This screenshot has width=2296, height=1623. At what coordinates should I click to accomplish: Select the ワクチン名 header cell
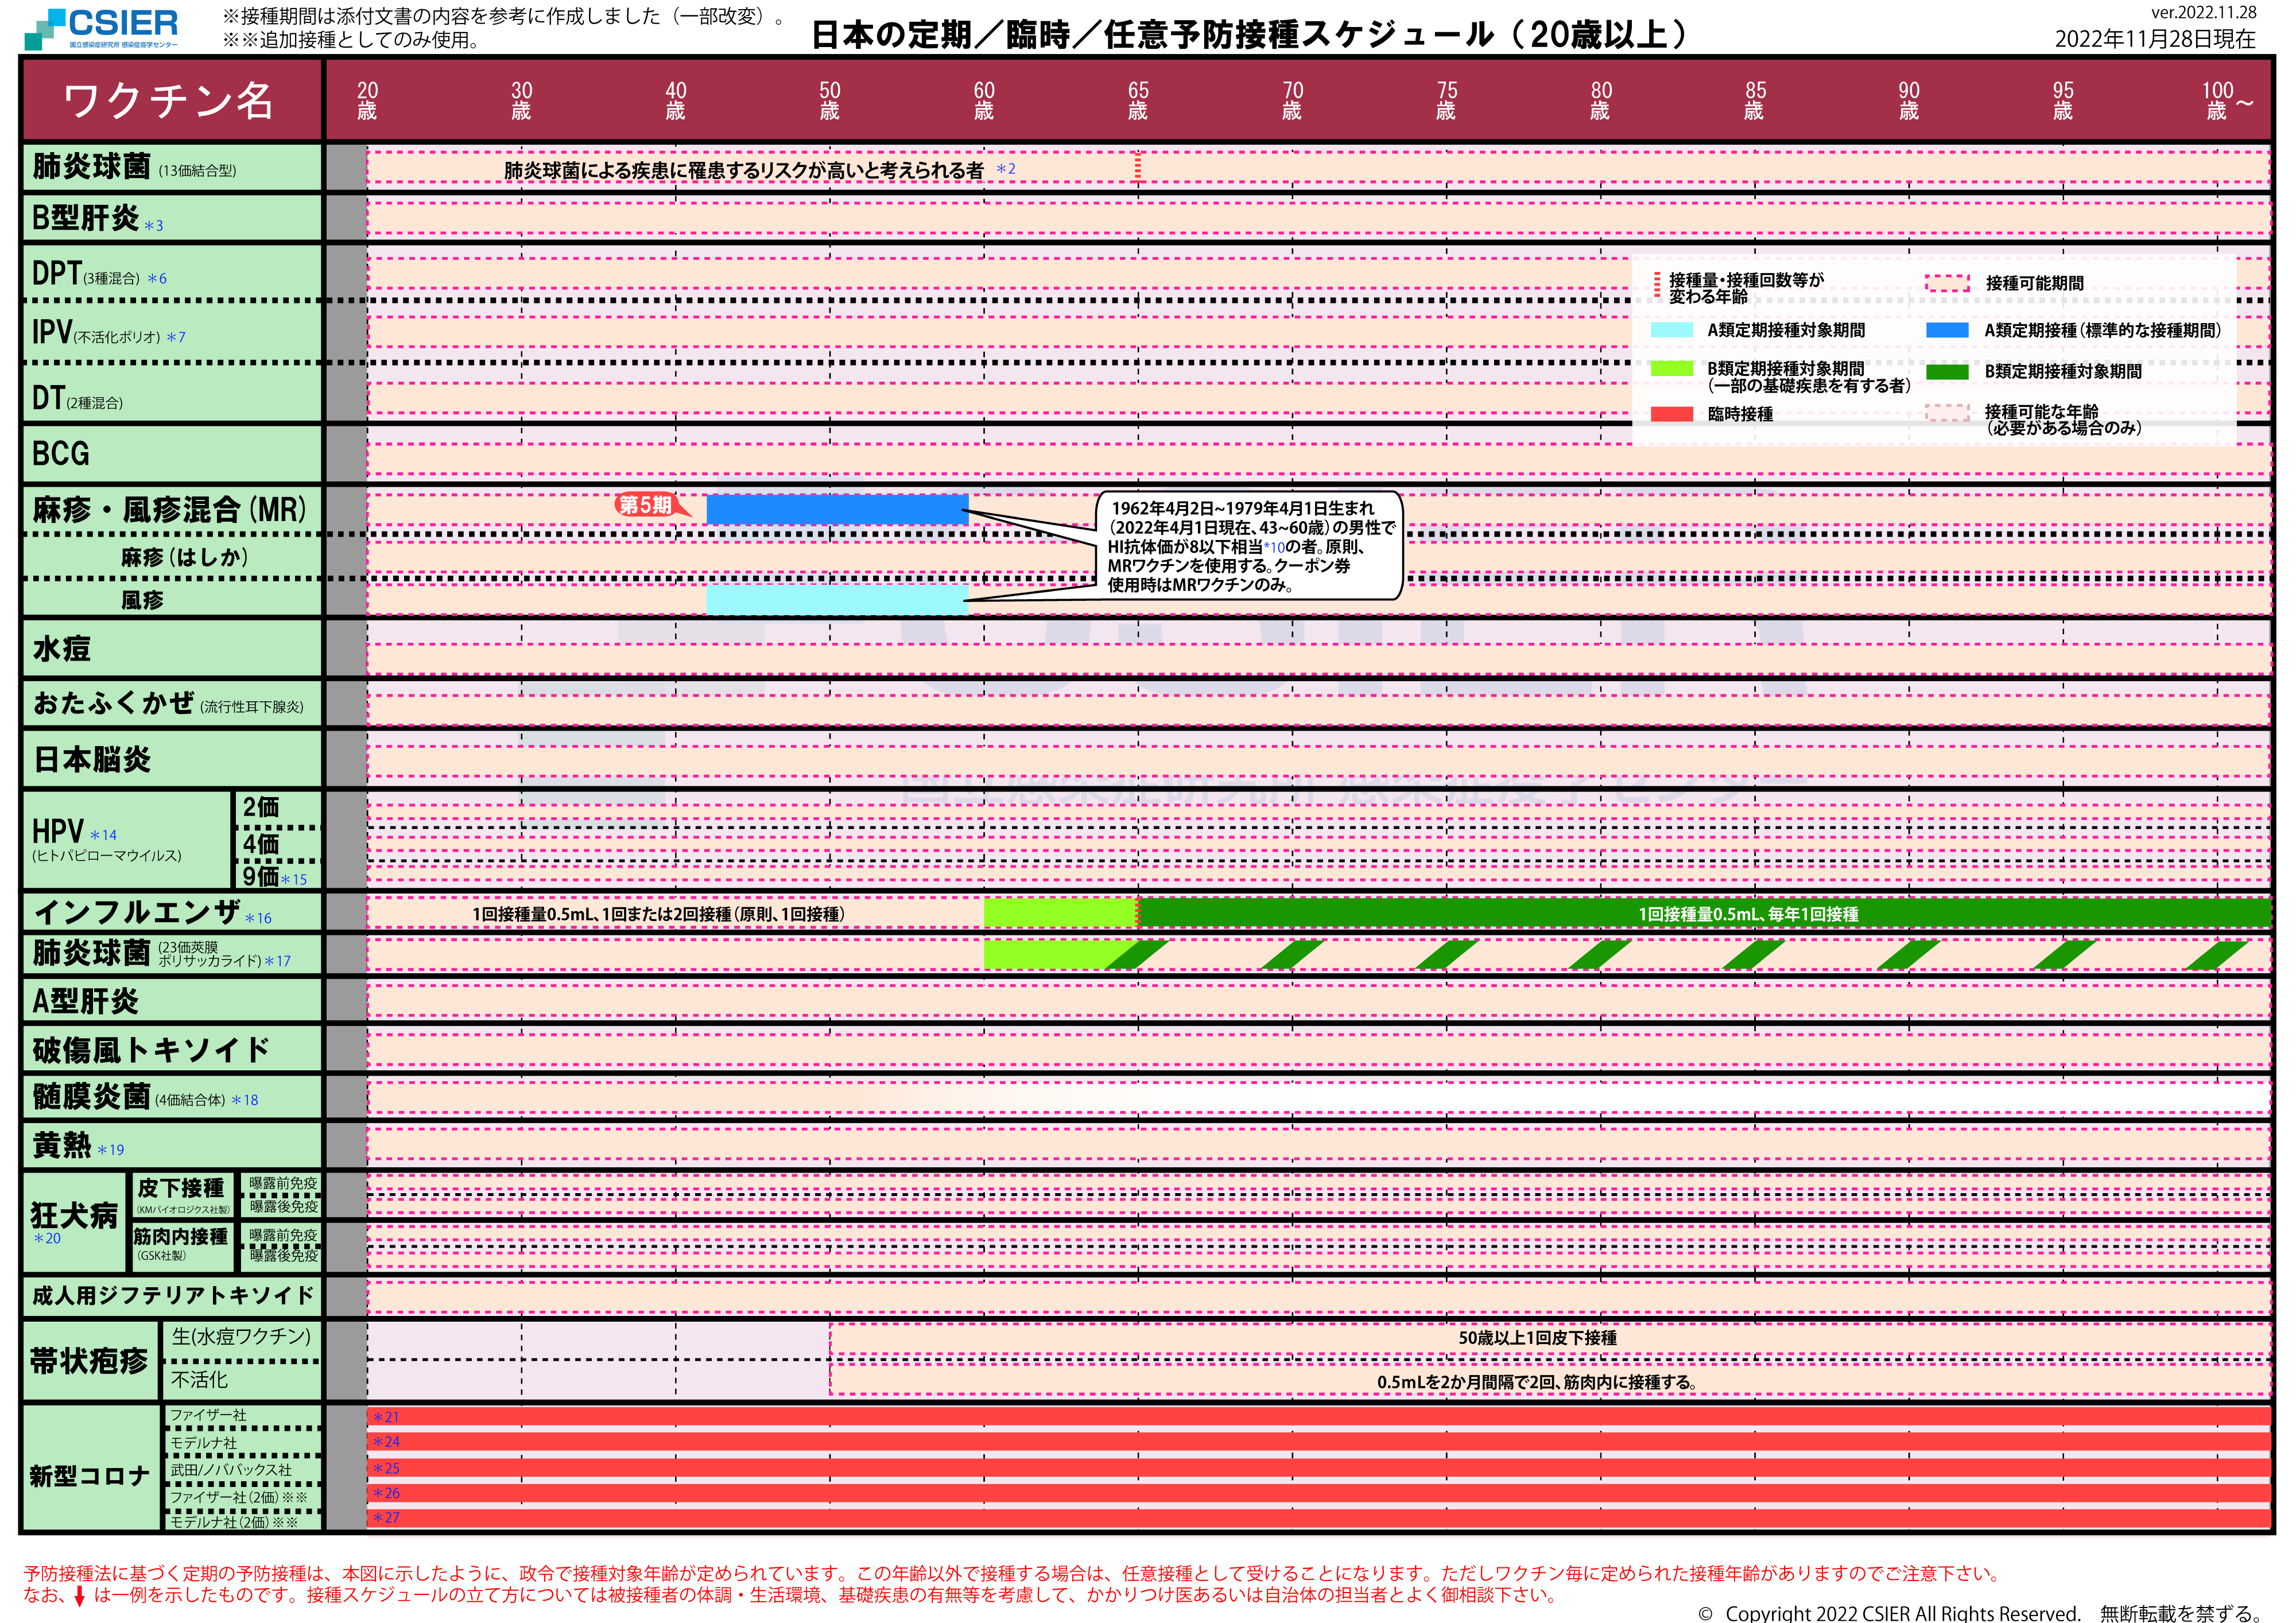point(168,101)
